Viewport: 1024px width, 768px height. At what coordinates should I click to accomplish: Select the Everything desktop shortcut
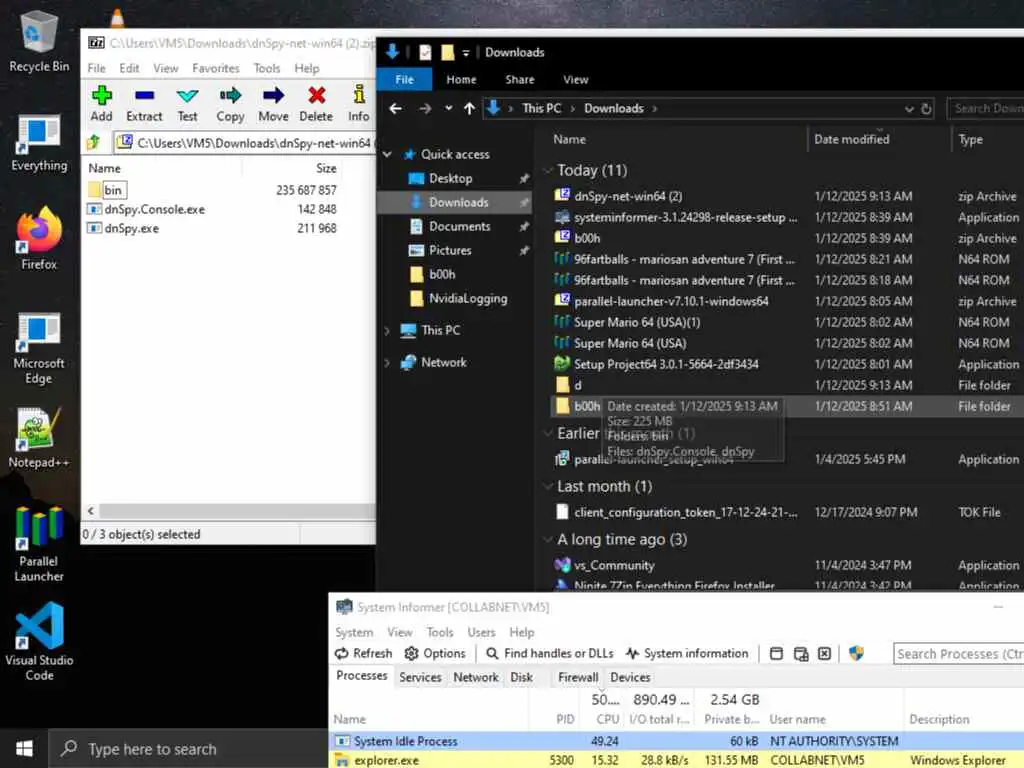coord(39,144)
